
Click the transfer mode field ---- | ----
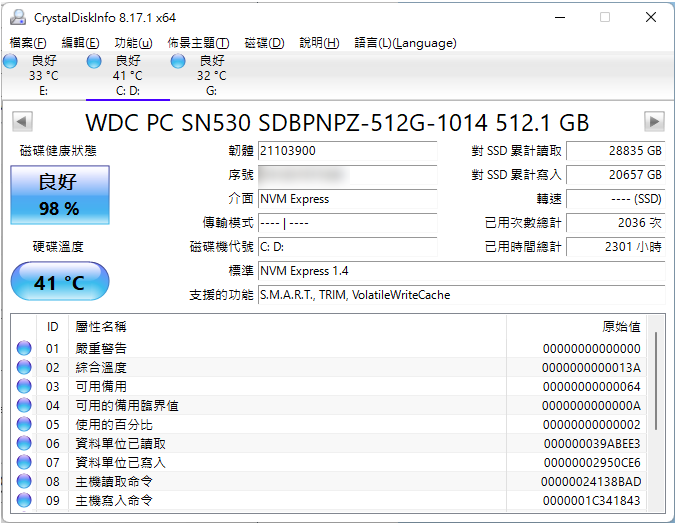pos(347,223)
